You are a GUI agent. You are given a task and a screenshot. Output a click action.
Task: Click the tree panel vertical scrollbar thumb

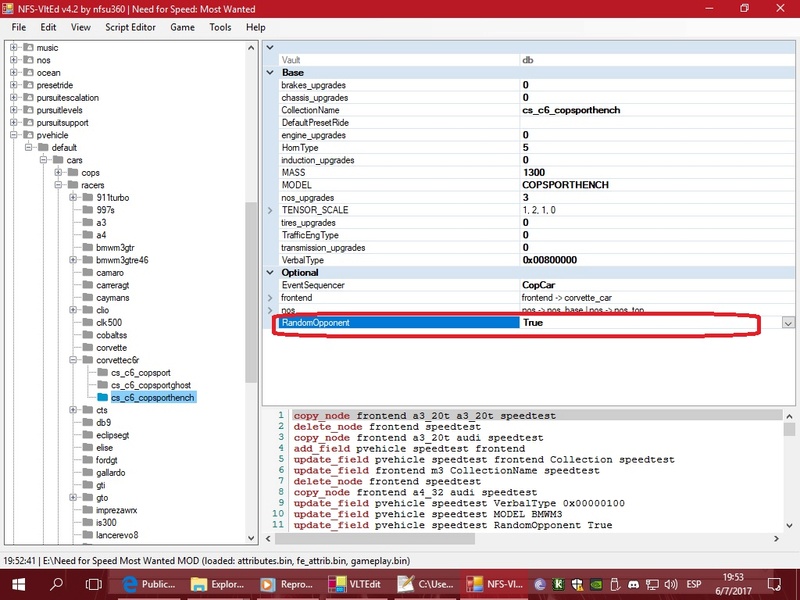[x=251, y=292]
